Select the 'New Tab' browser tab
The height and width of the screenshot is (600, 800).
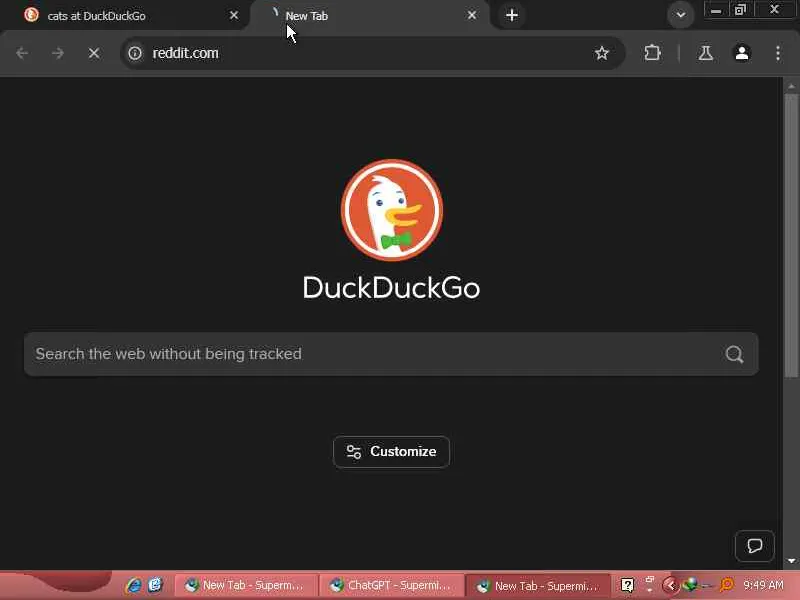tap(370, 16)
